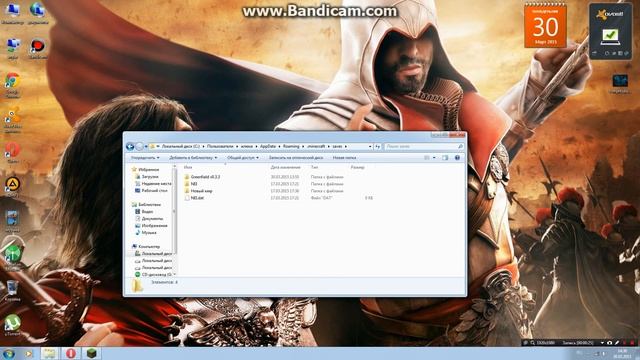Select Roaming breadcrumb segment
Screen dimensions: 640x360
(x=291, y=146)
